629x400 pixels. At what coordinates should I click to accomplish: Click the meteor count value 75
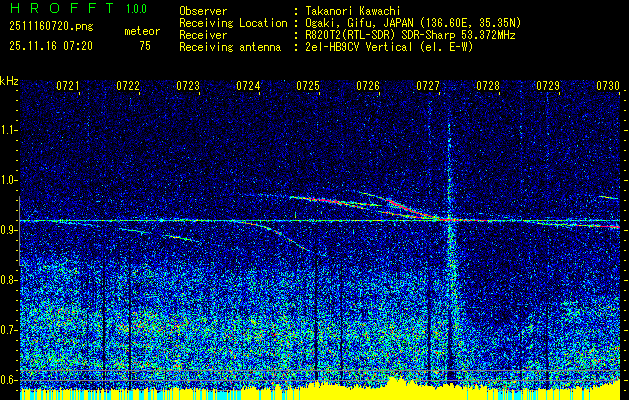(x=145, y=46)
